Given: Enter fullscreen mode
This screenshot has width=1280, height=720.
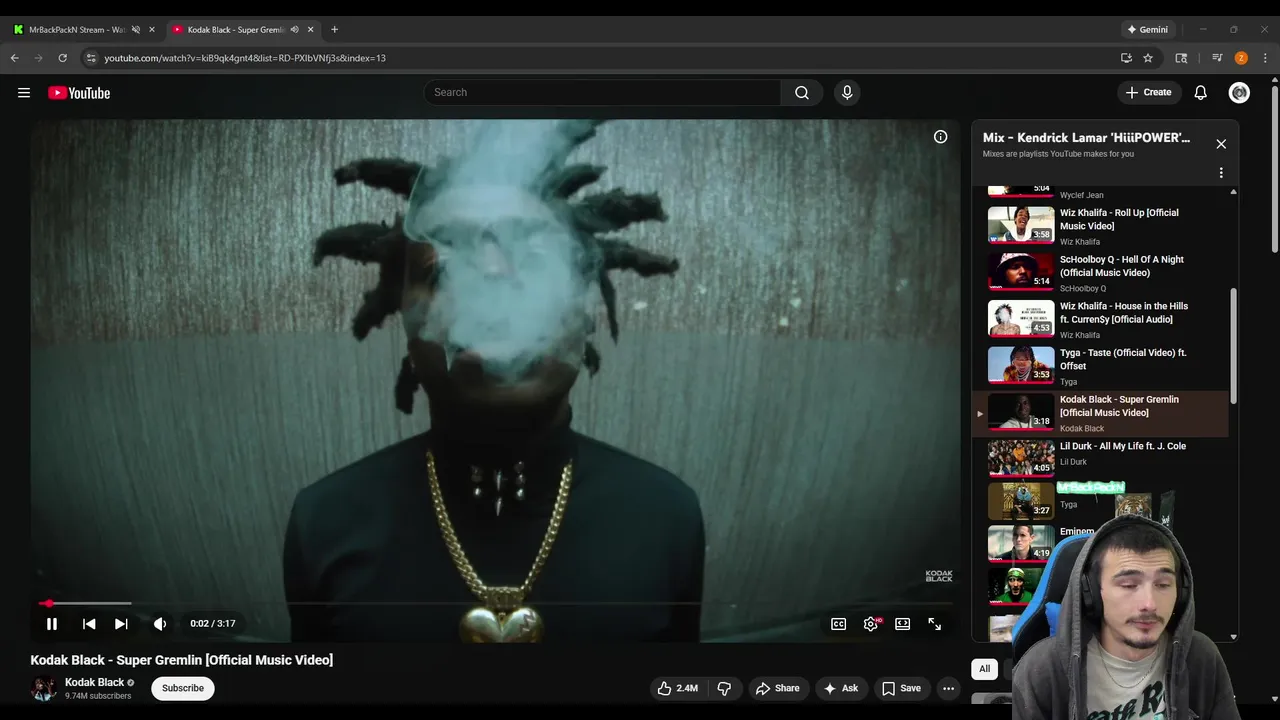Looking at the screenshot, I should click(935, 624).
